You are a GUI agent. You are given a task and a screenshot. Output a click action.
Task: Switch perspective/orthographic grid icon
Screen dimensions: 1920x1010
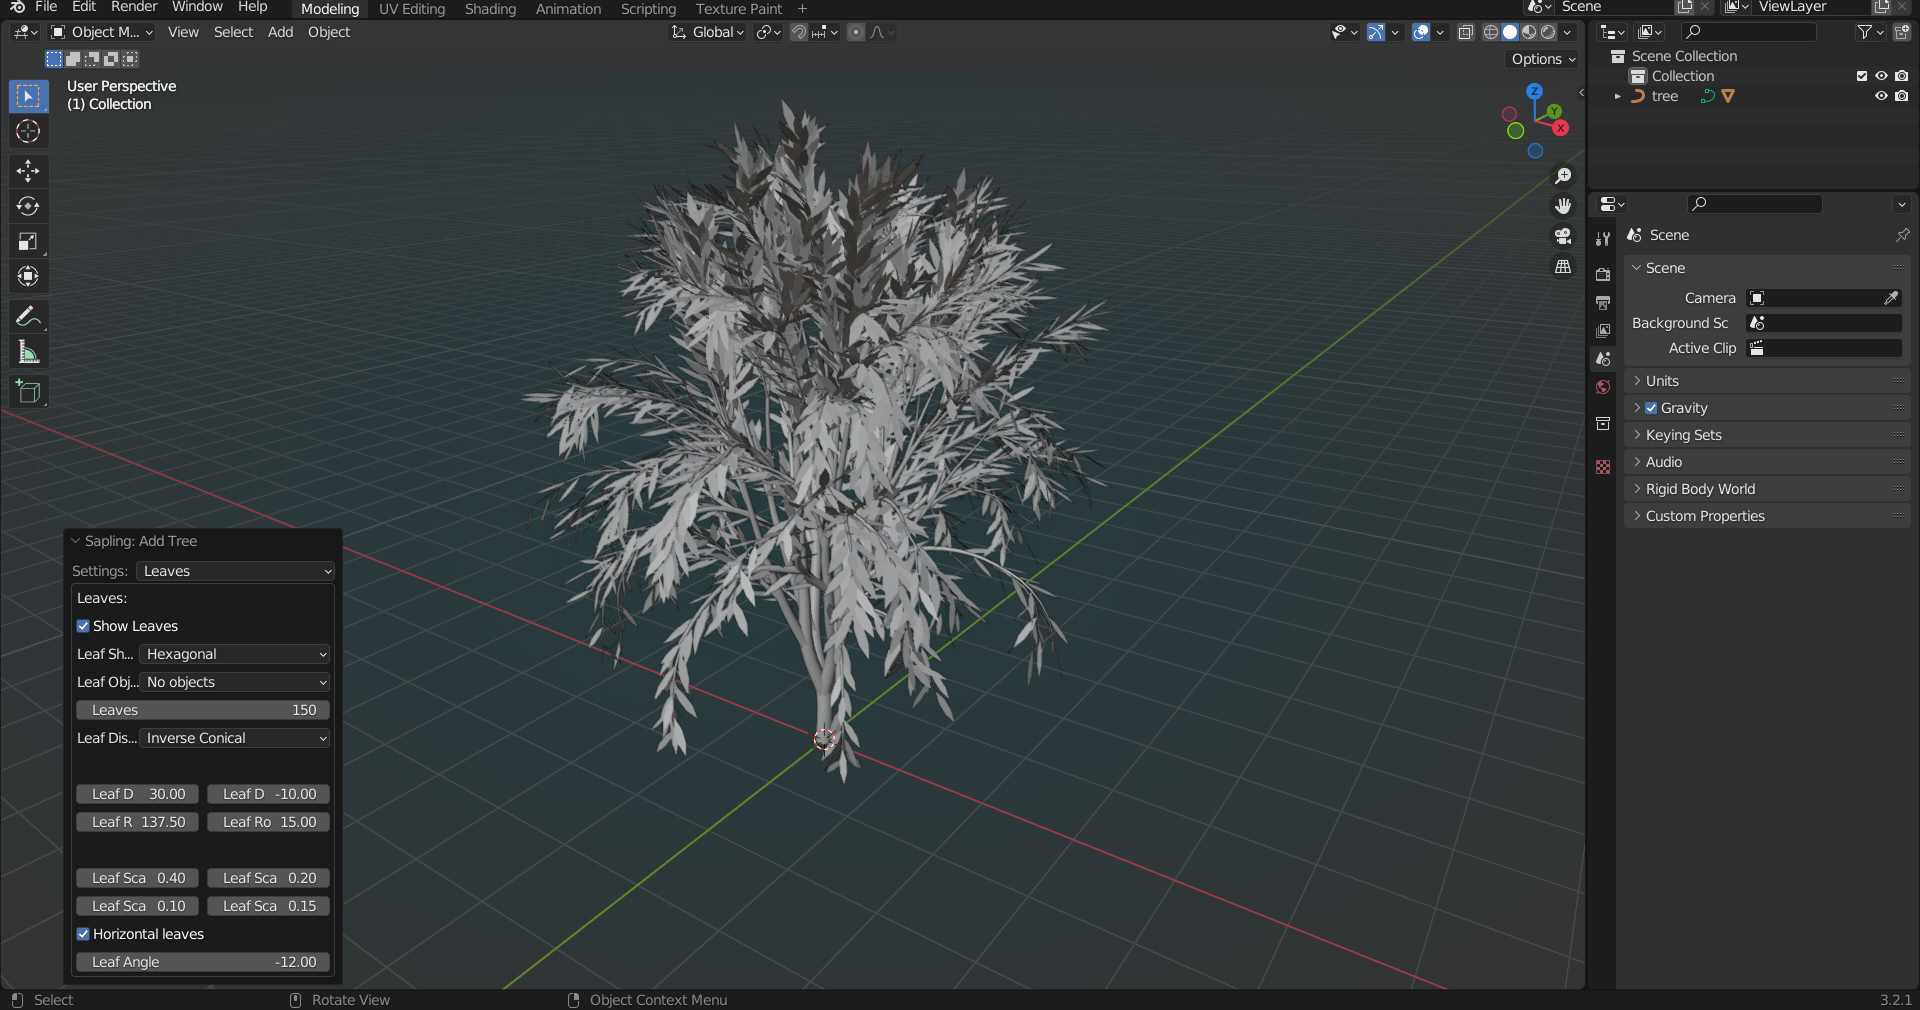pos(1563,266)
